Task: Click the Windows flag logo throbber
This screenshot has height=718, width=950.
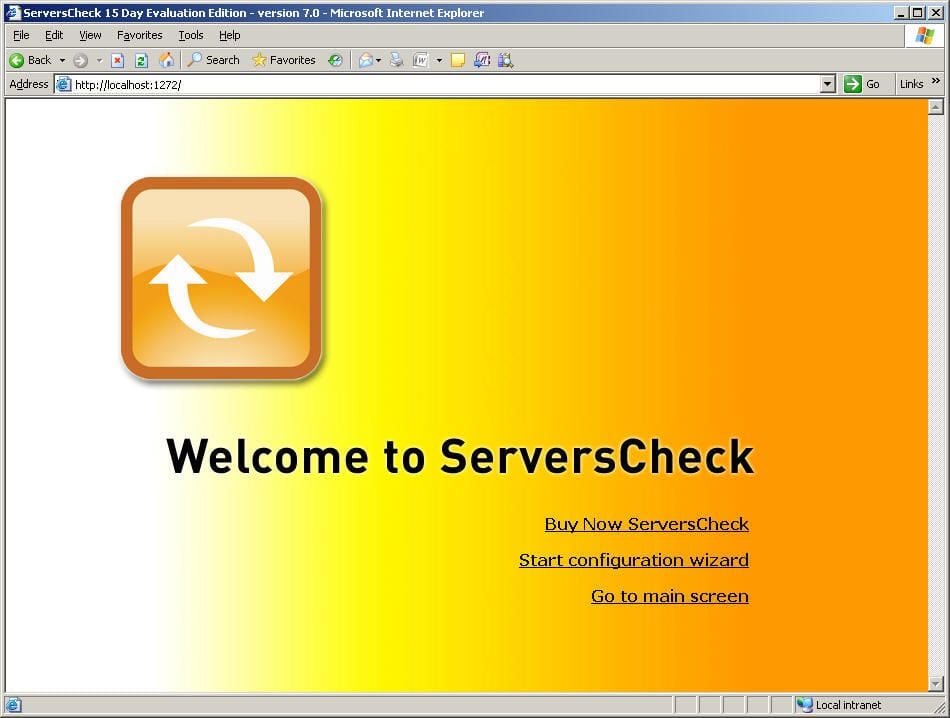Action: tap(925, 35)
